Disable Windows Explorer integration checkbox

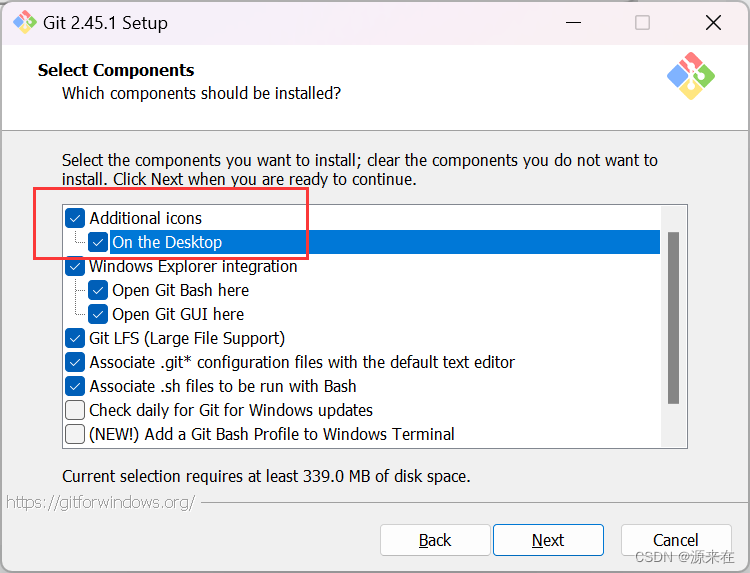(x=75, y=267)
